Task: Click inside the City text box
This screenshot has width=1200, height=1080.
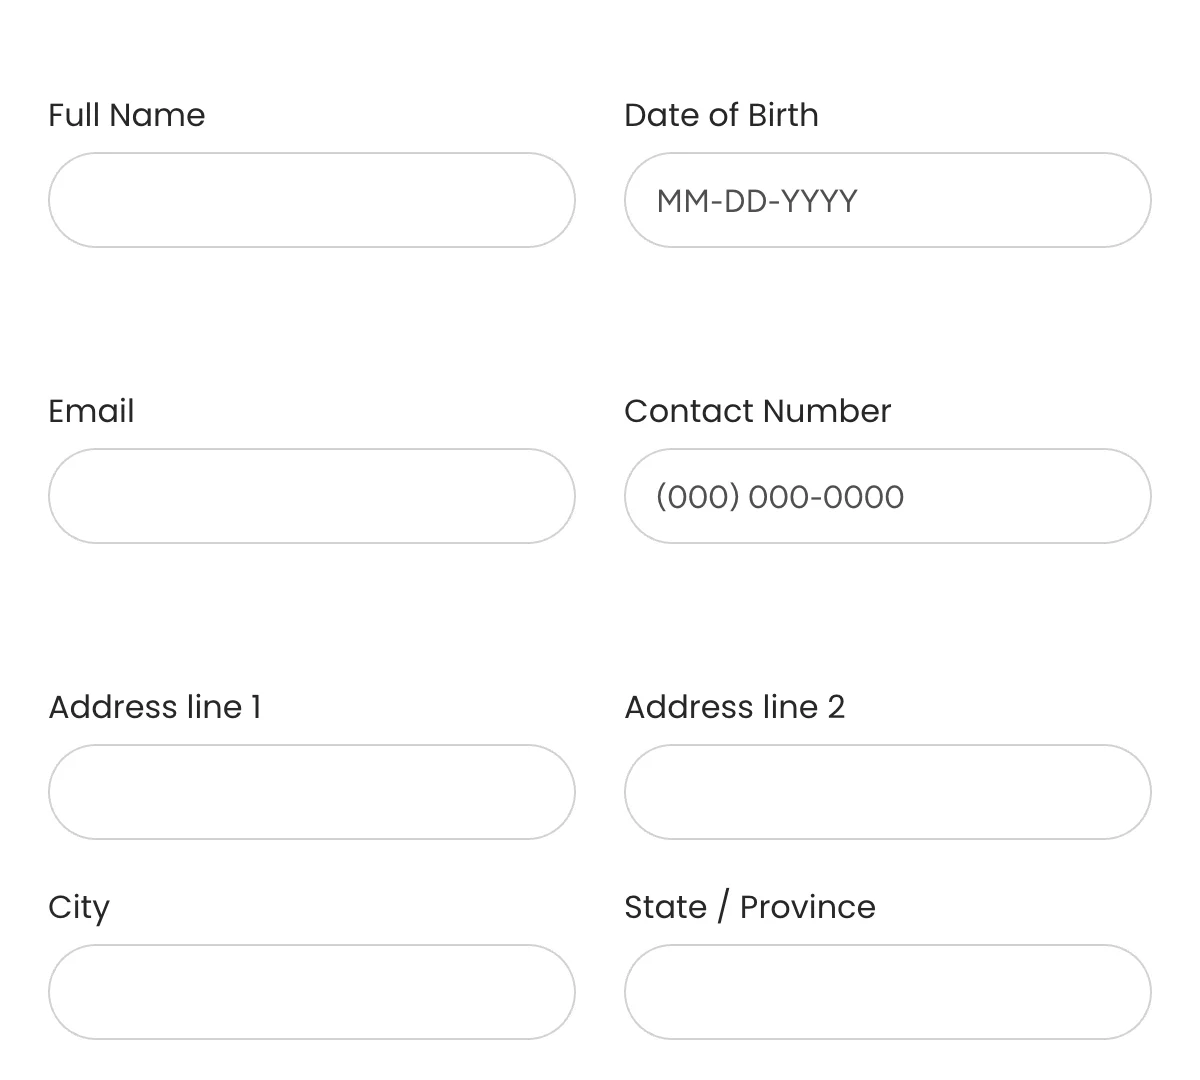Action: 312,991
